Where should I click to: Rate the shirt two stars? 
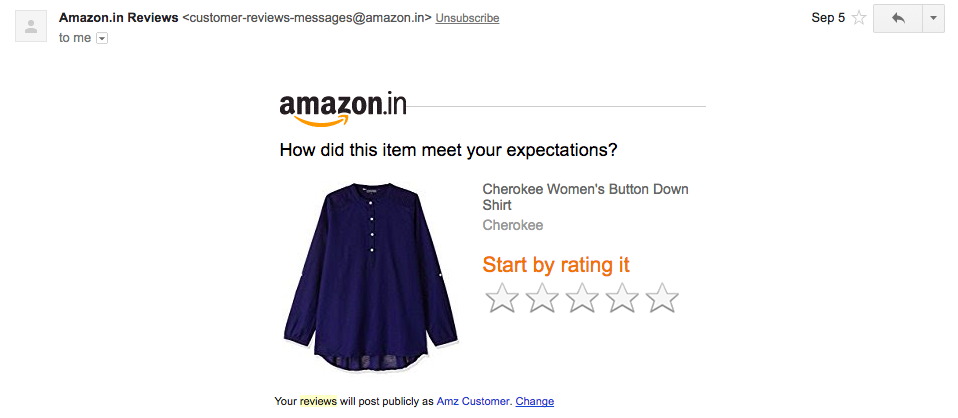coord(542,298)
